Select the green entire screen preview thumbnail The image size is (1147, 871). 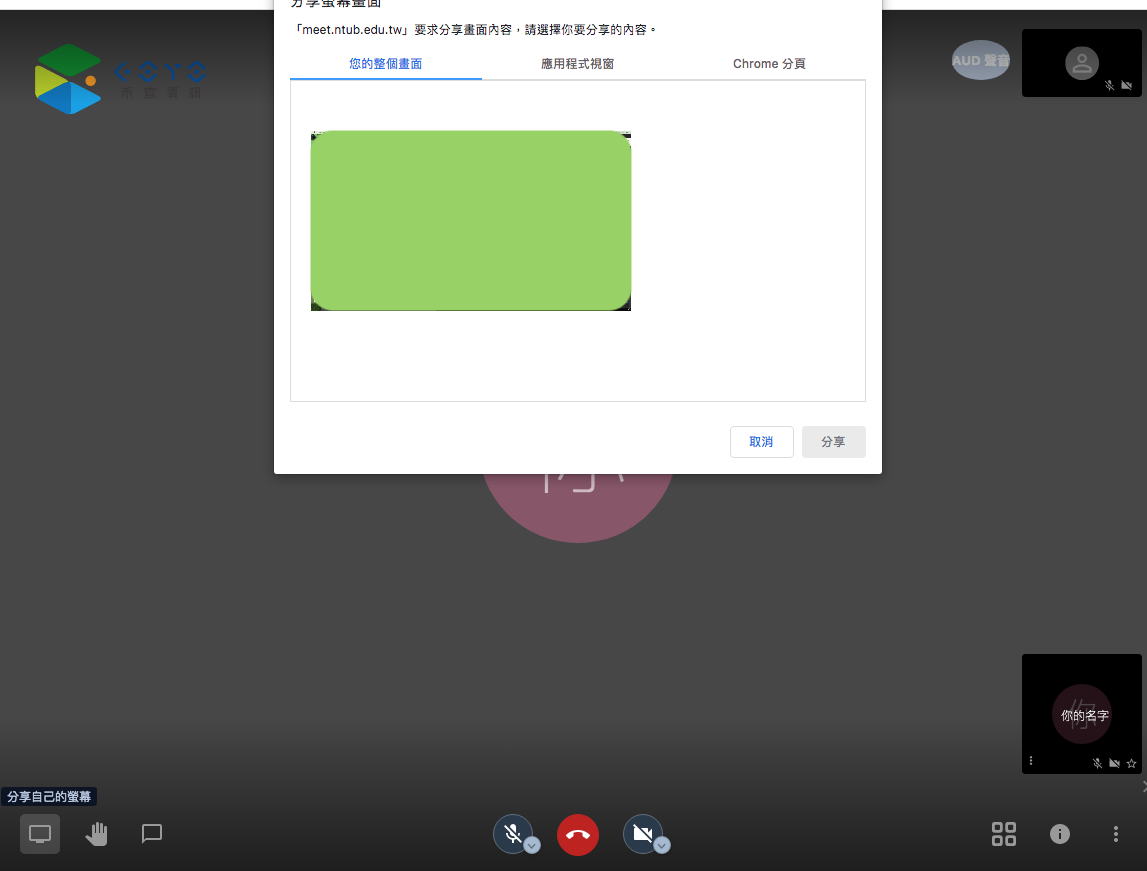click(x=471, y=221)
